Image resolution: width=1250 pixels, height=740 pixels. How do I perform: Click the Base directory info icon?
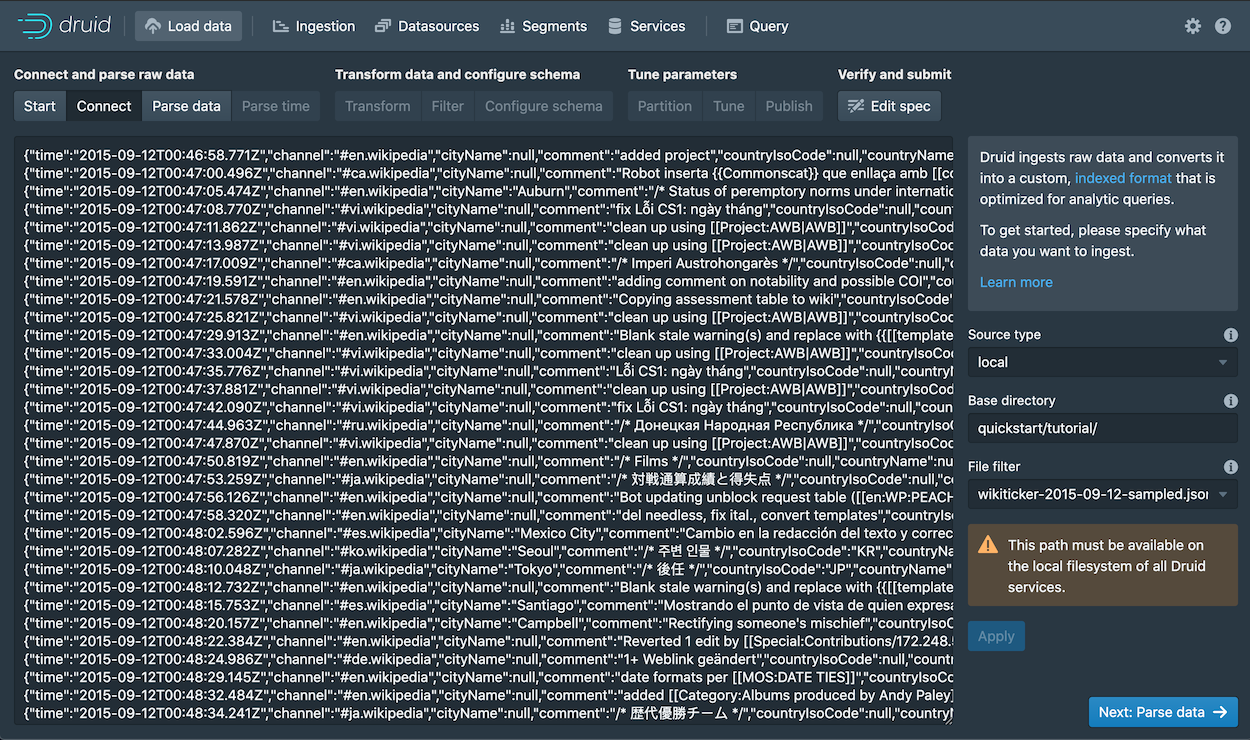click(x=1230, y=401)
